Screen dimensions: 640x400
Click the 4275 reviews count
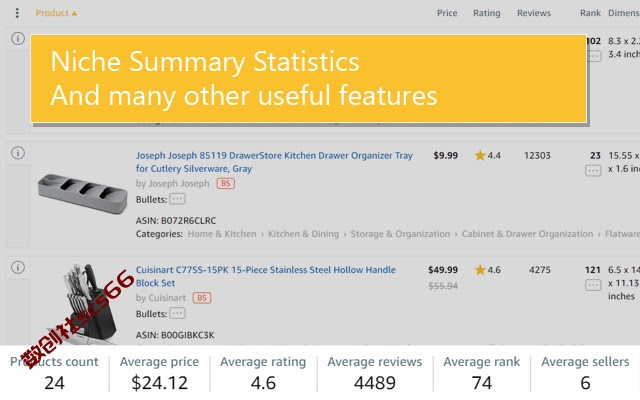540,270
